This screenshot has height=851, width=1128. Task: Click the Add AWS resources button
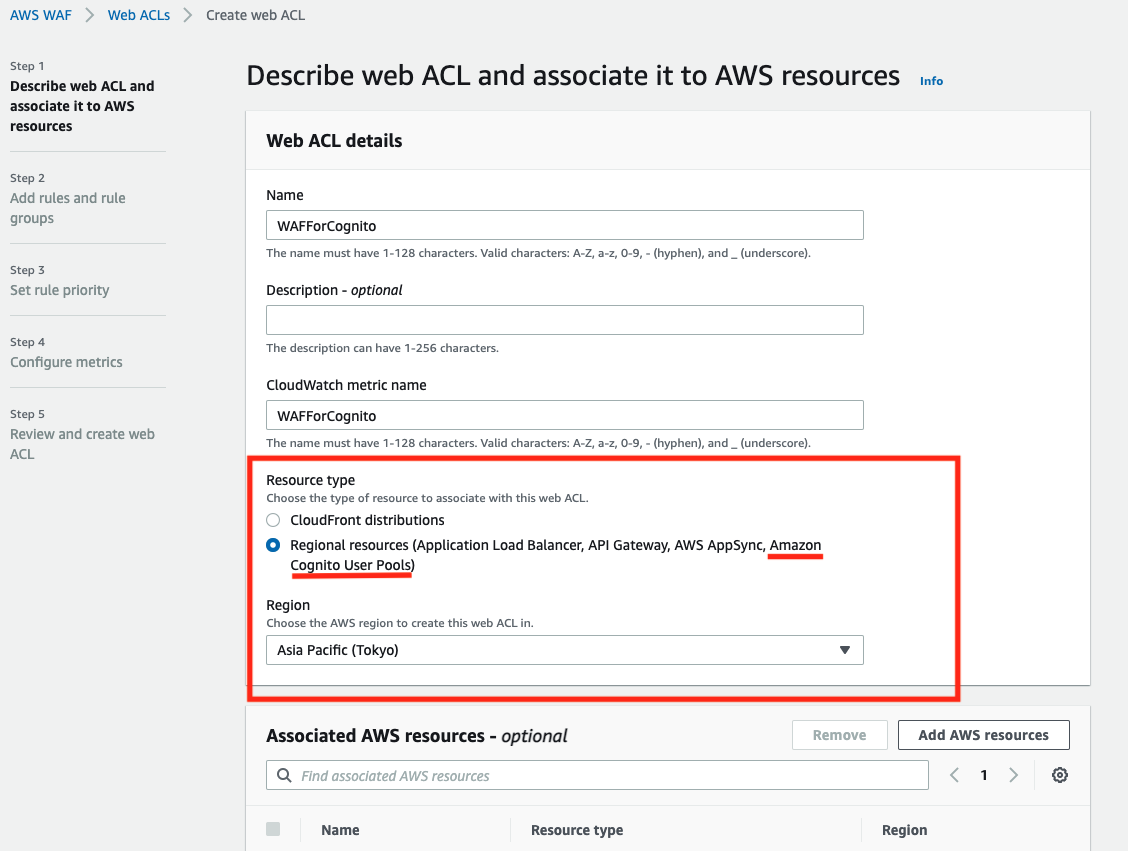[x=983, y=734]
